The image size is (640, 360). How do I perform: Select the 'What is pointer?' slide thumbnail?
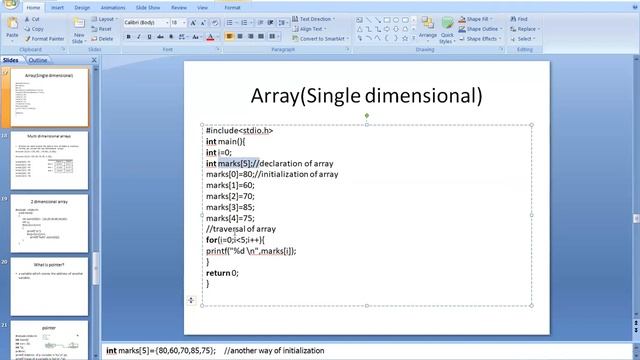[49, 287]
